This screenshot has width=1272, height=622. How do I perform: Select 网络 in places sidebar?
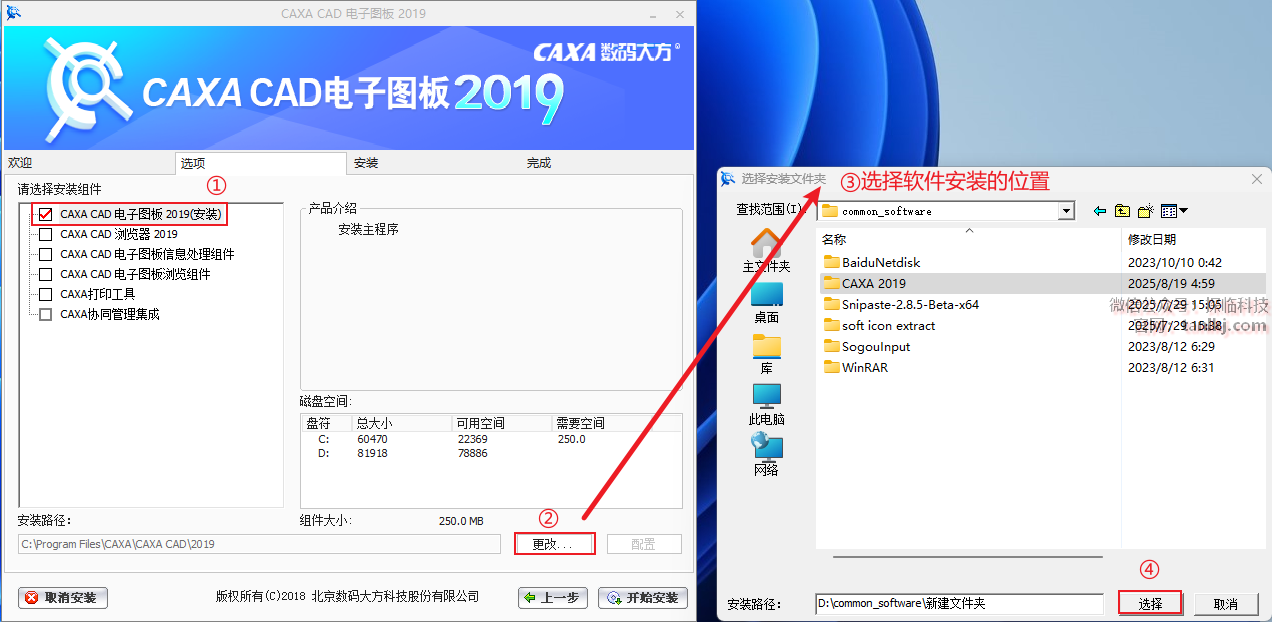coord(766,456)
